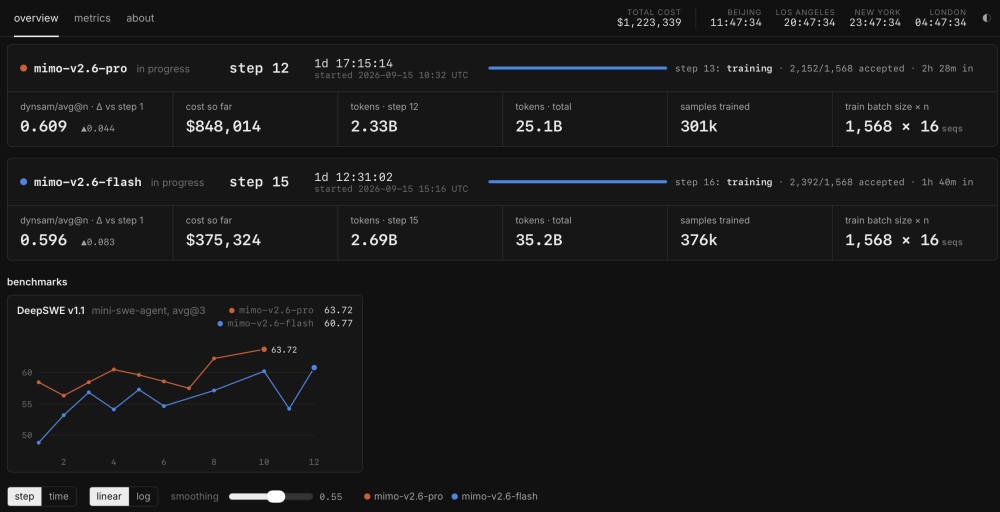
Task: Click the orange dot beside mimo-v2.6-pro run title
Action: pos(24,68)
